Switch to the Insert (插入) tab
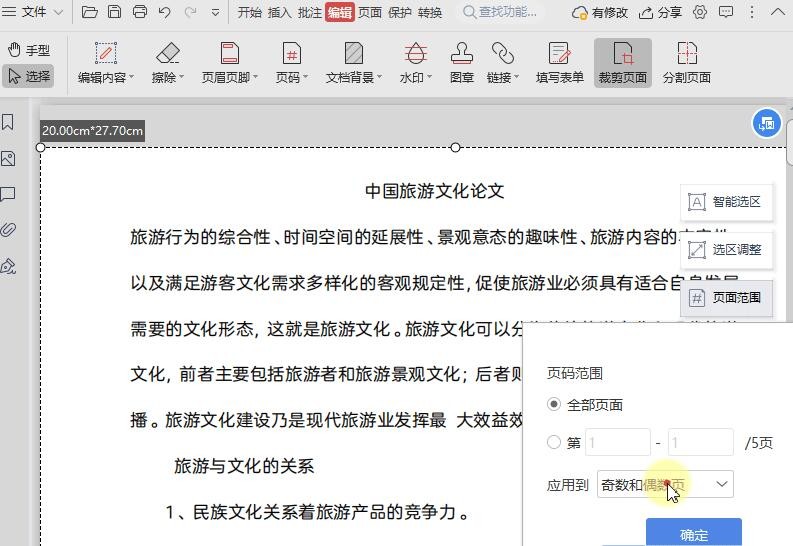 tap(279, 12)
